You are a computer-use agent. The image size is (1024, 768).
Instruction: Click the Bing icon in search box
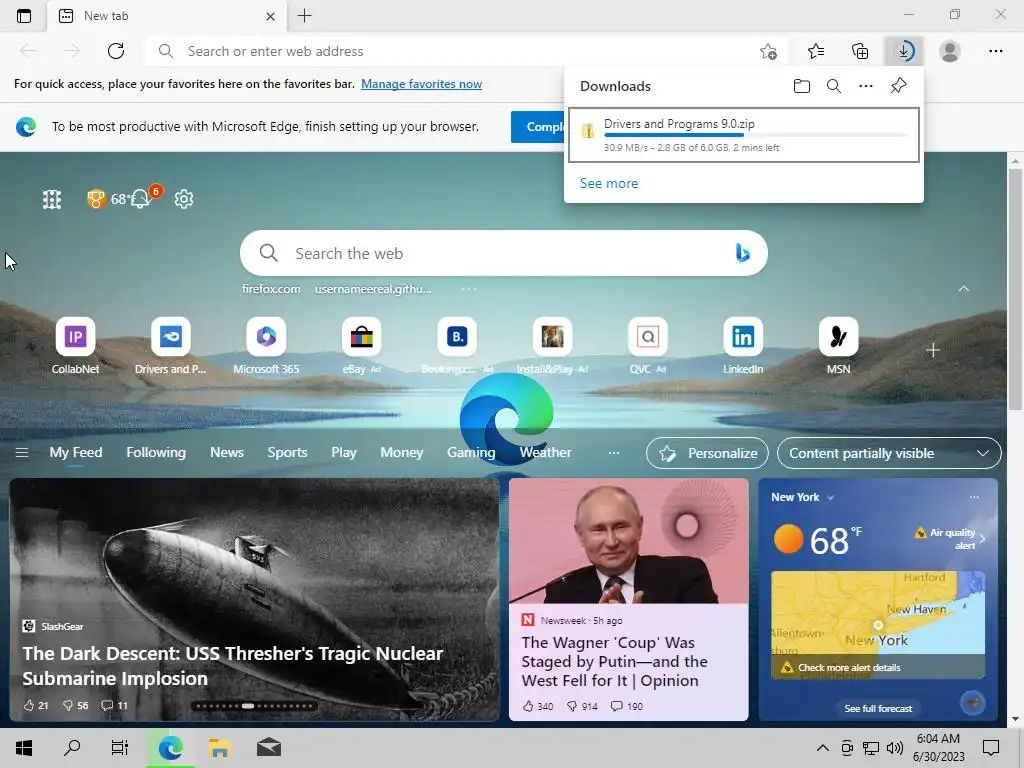pyautogui.click(x=742, y=253)
